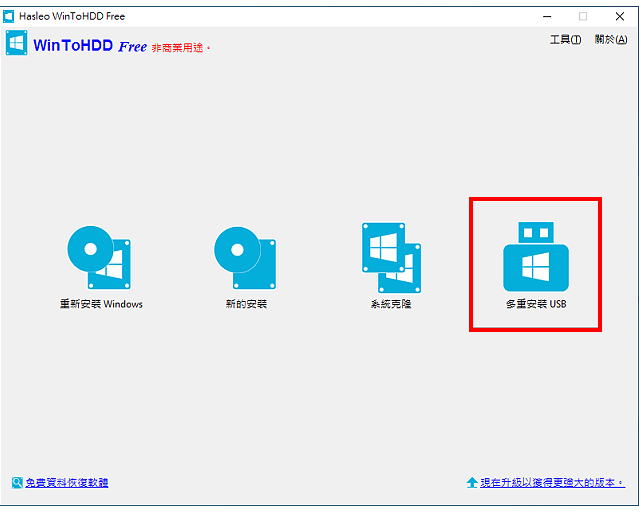
Task: Close the Hasleo WinToHDD window
Action: coord(620,16)
